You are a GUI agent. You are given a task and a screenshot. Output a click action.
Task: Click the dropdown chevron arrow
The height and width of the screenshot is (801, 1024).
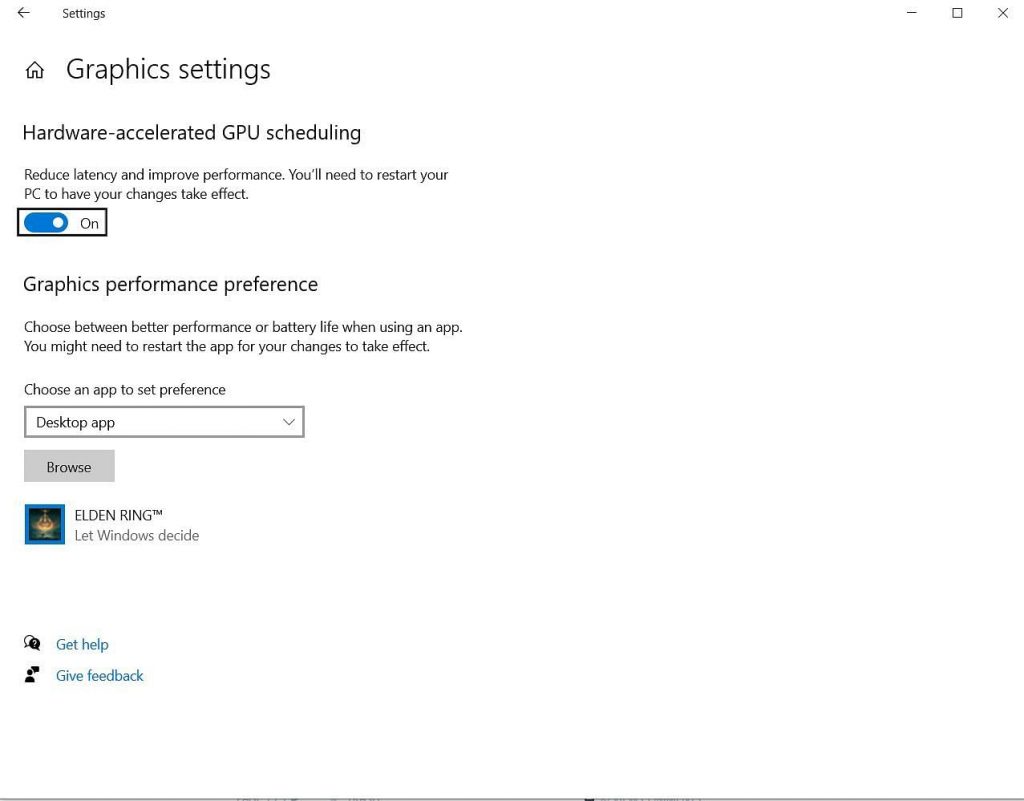point(289,422)
